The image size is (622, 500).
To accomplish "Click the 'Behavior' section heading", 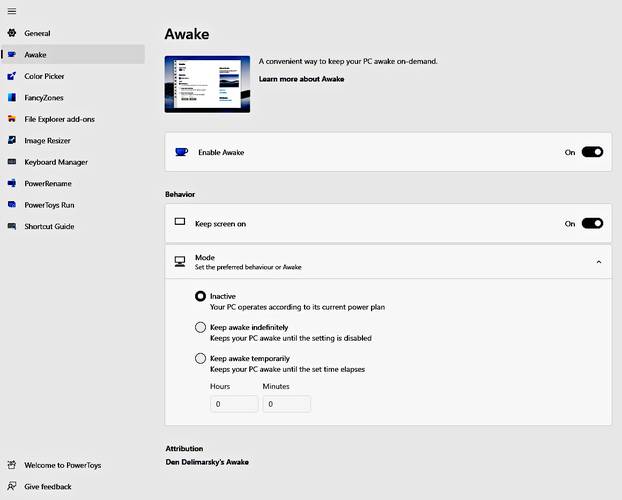I will click(x=180, y=194).
